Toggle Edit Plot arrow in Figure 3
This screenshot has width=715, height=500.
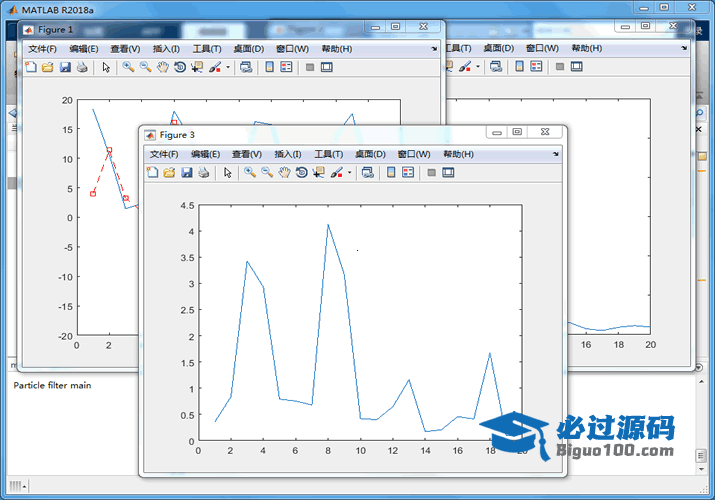(x=227, y=173)
